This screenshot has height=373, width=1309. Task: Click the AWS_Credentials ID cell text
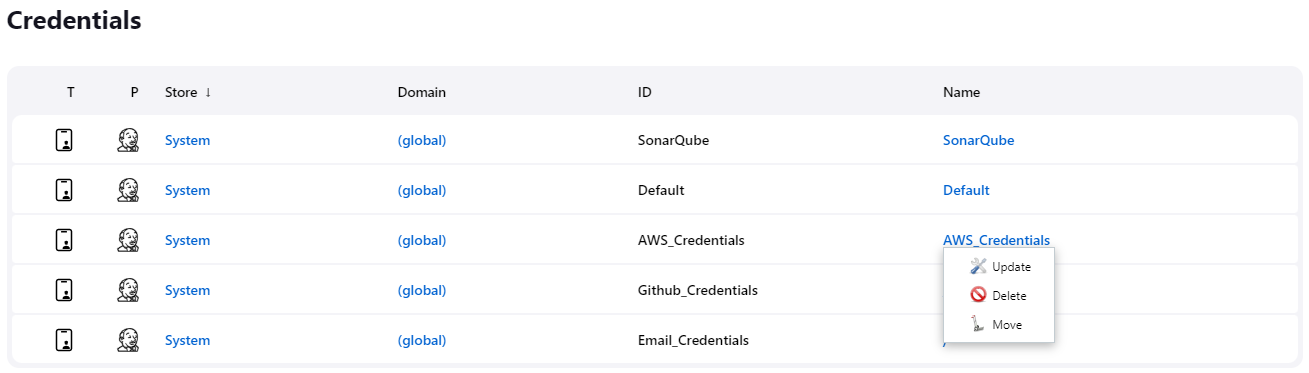coord(691,240)
